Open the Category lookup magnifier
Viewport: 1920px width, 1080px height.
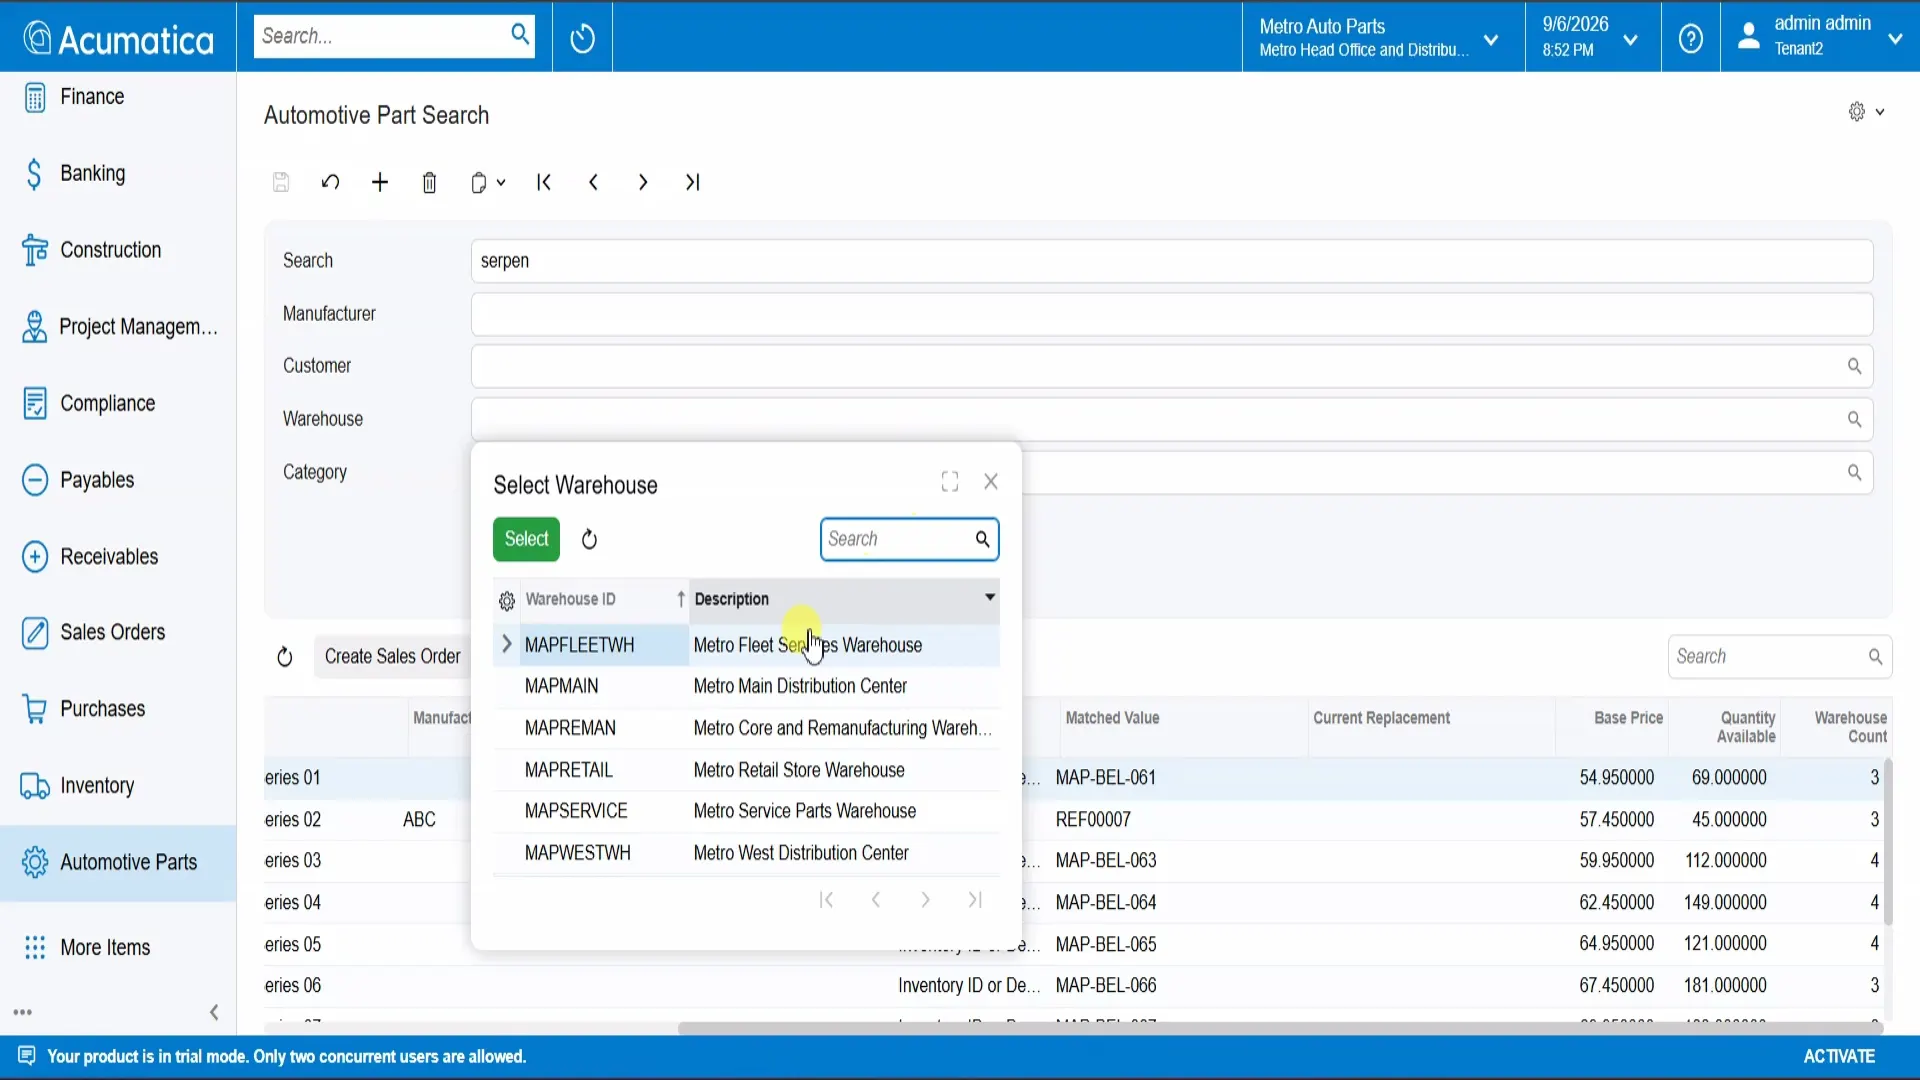(x=1854, y=472)
